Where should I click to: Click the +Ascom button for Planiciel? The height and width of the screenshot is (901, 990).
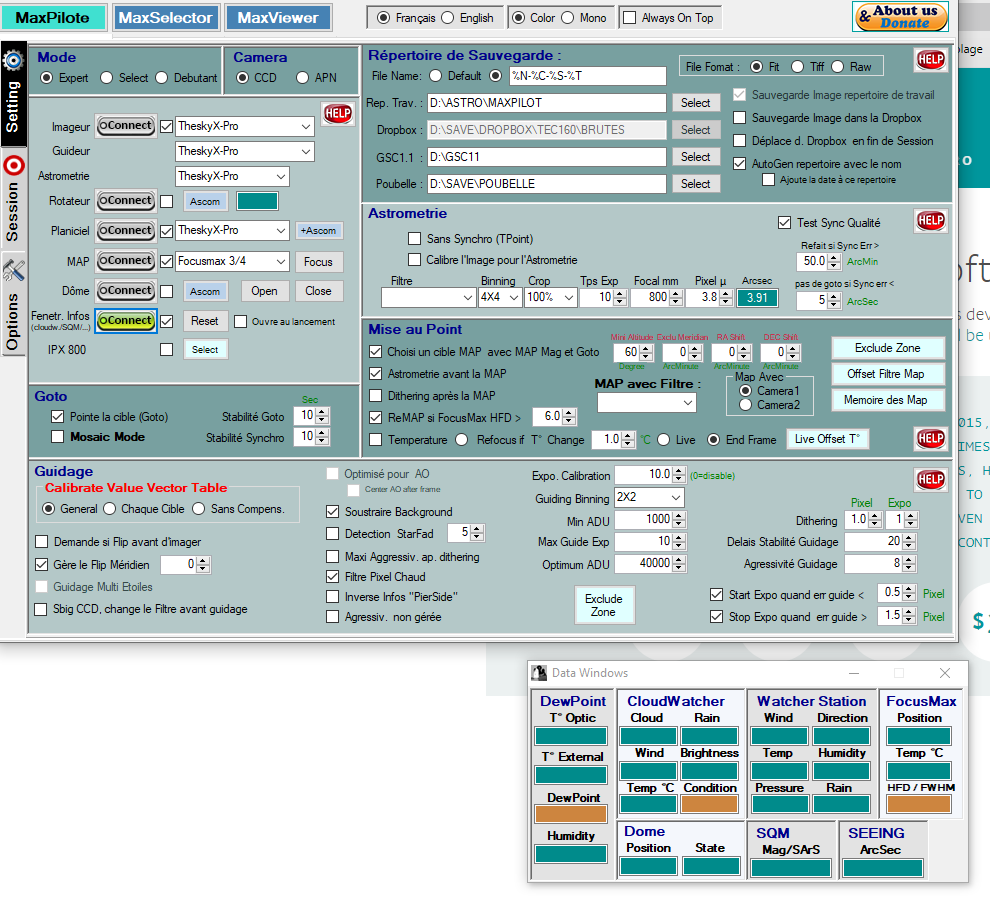coord(319,230)
